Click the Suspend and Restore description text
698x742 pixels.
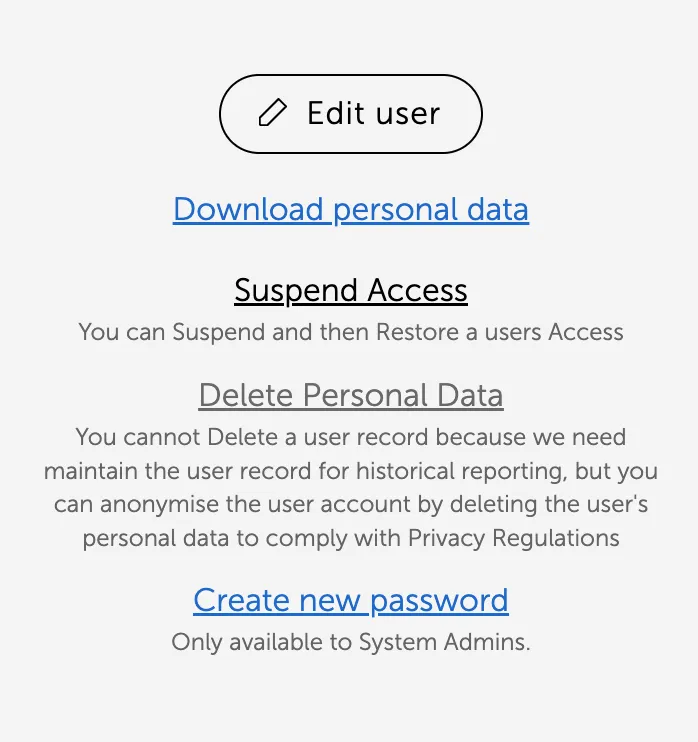point(350,332)
